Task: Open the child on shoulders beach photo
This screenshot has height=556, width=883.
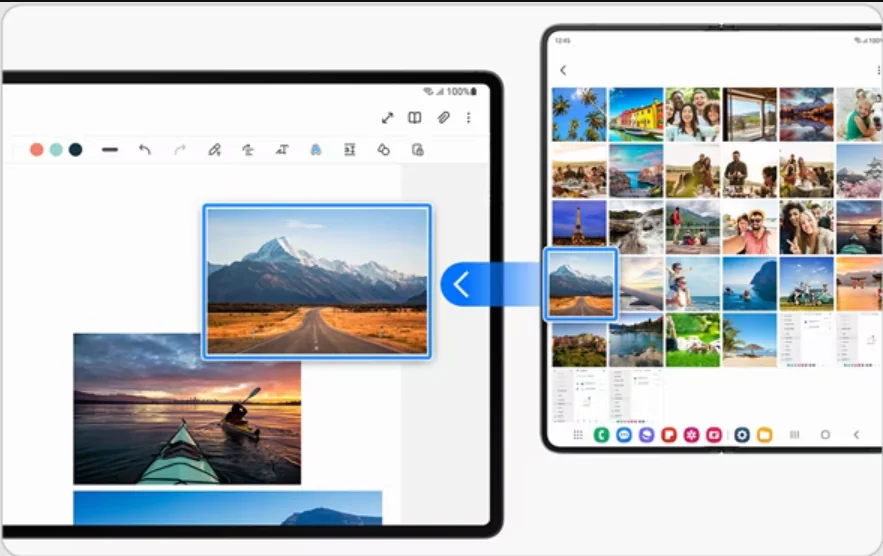Action: pos(693,284)
